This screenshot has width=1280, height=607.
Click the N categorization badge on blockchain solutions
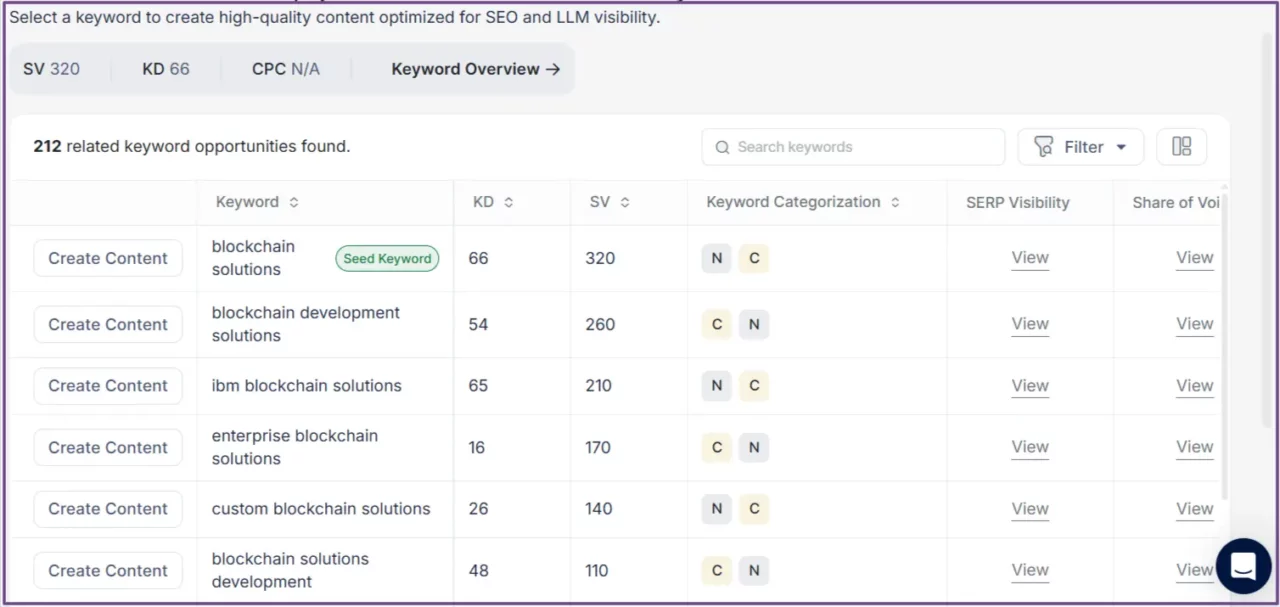[x=716, y=258]
